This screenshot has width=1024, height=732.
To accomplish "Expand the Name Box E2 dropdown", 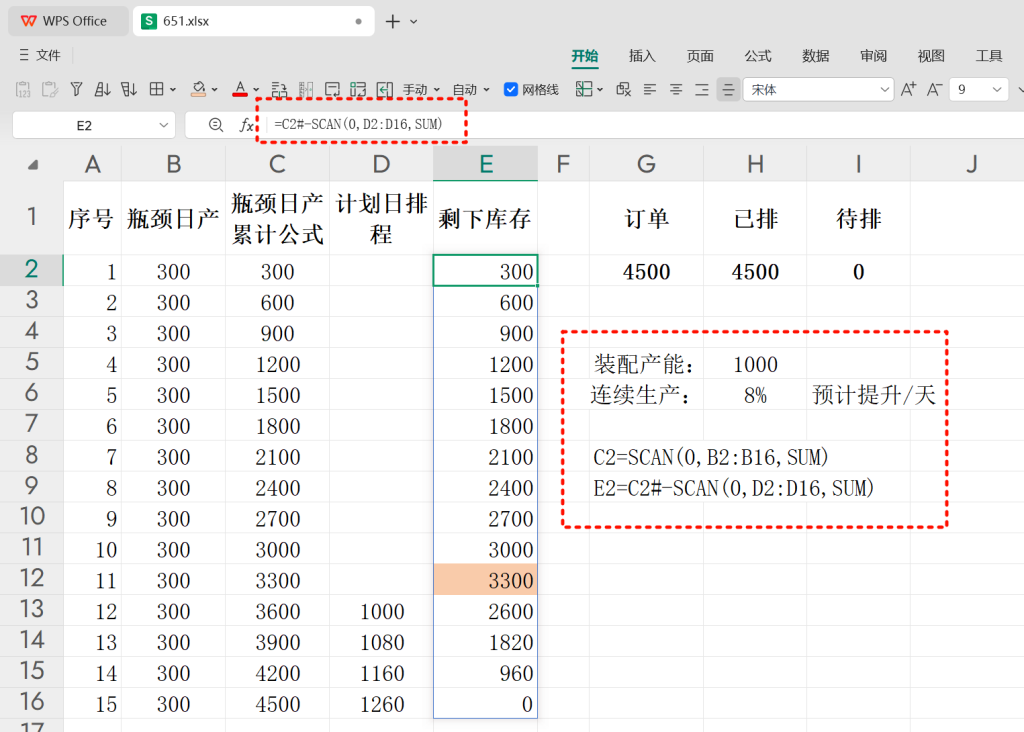I will tap(163, 125).
